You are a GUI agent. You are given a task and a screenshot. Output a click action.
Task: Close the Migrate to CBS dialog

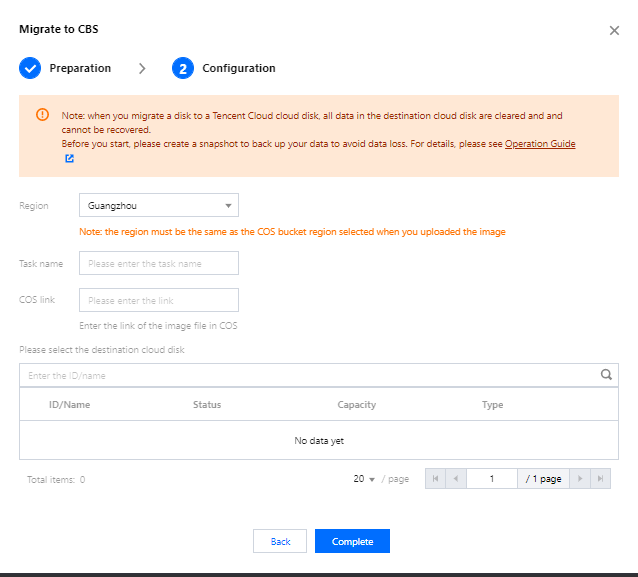pyautogui.click(x=614, y=31)
